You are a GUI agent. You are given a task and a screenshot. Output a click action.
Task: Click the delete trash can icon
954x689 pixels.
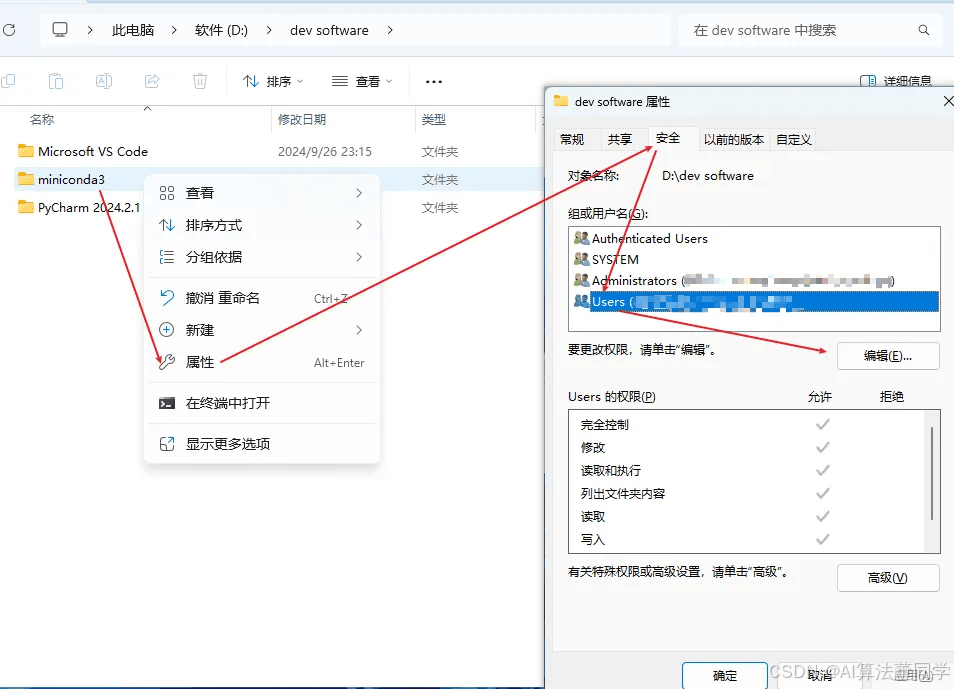tap(200, 81)
